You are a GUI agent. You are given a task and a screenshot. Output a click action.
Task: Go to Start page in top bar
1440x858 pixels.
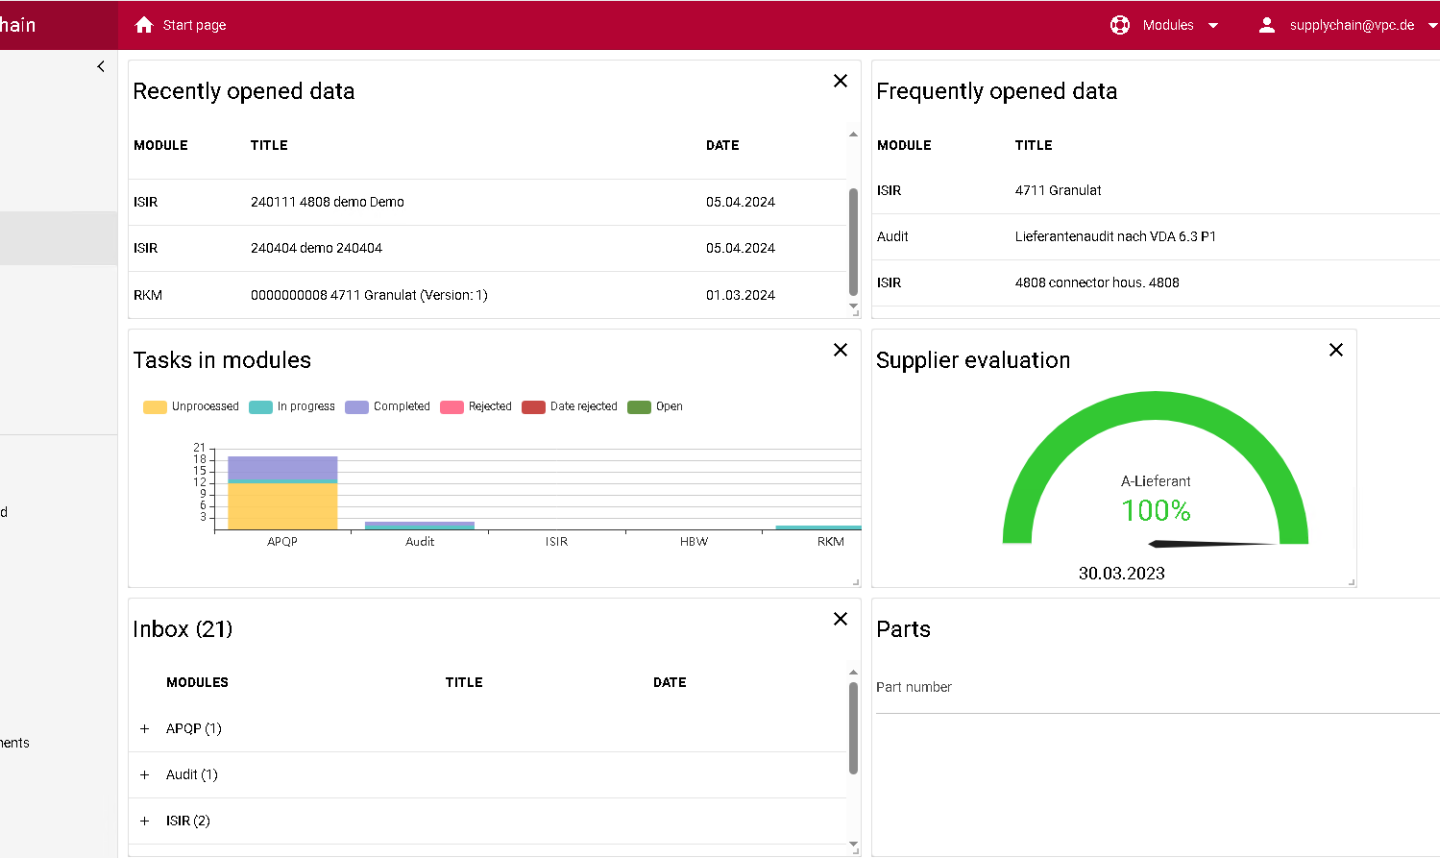coord(194,25)
